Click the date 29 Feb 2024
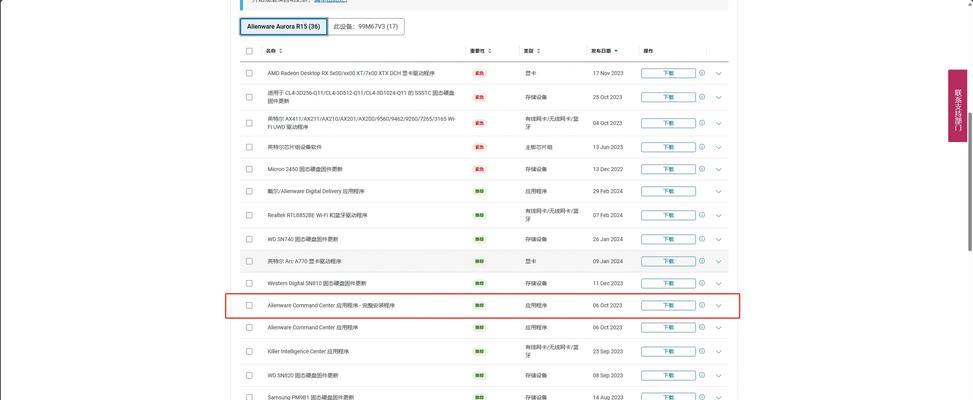This screenshot has height=400, width=973. (x=608, y=191)
